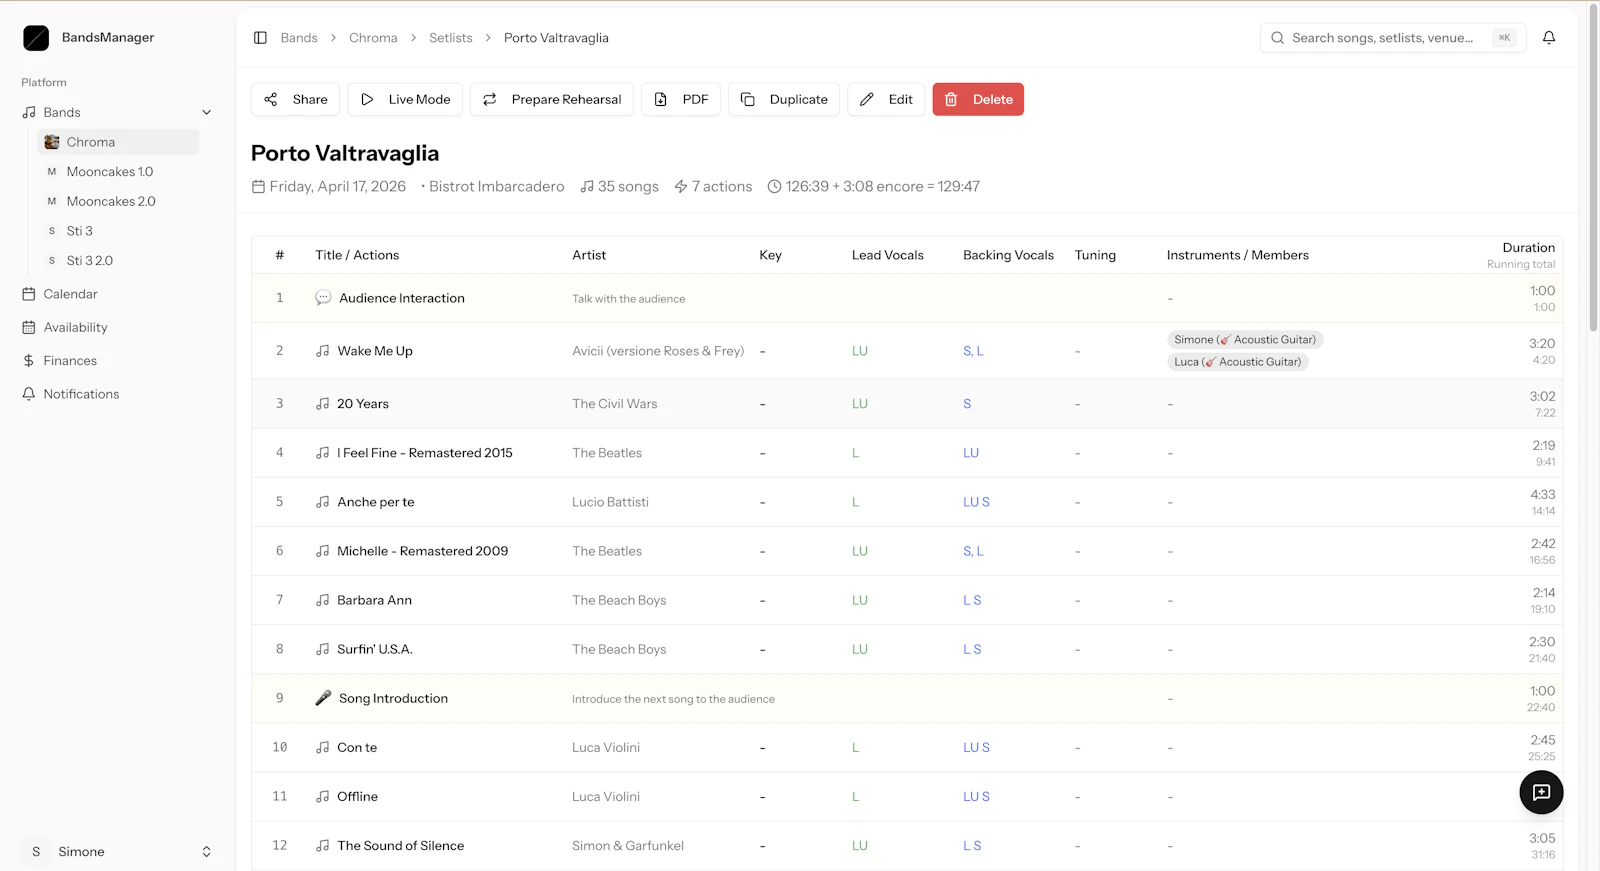
Task: Edit the Porto Valtravaglia setlist
Action: tap(886, 99)
